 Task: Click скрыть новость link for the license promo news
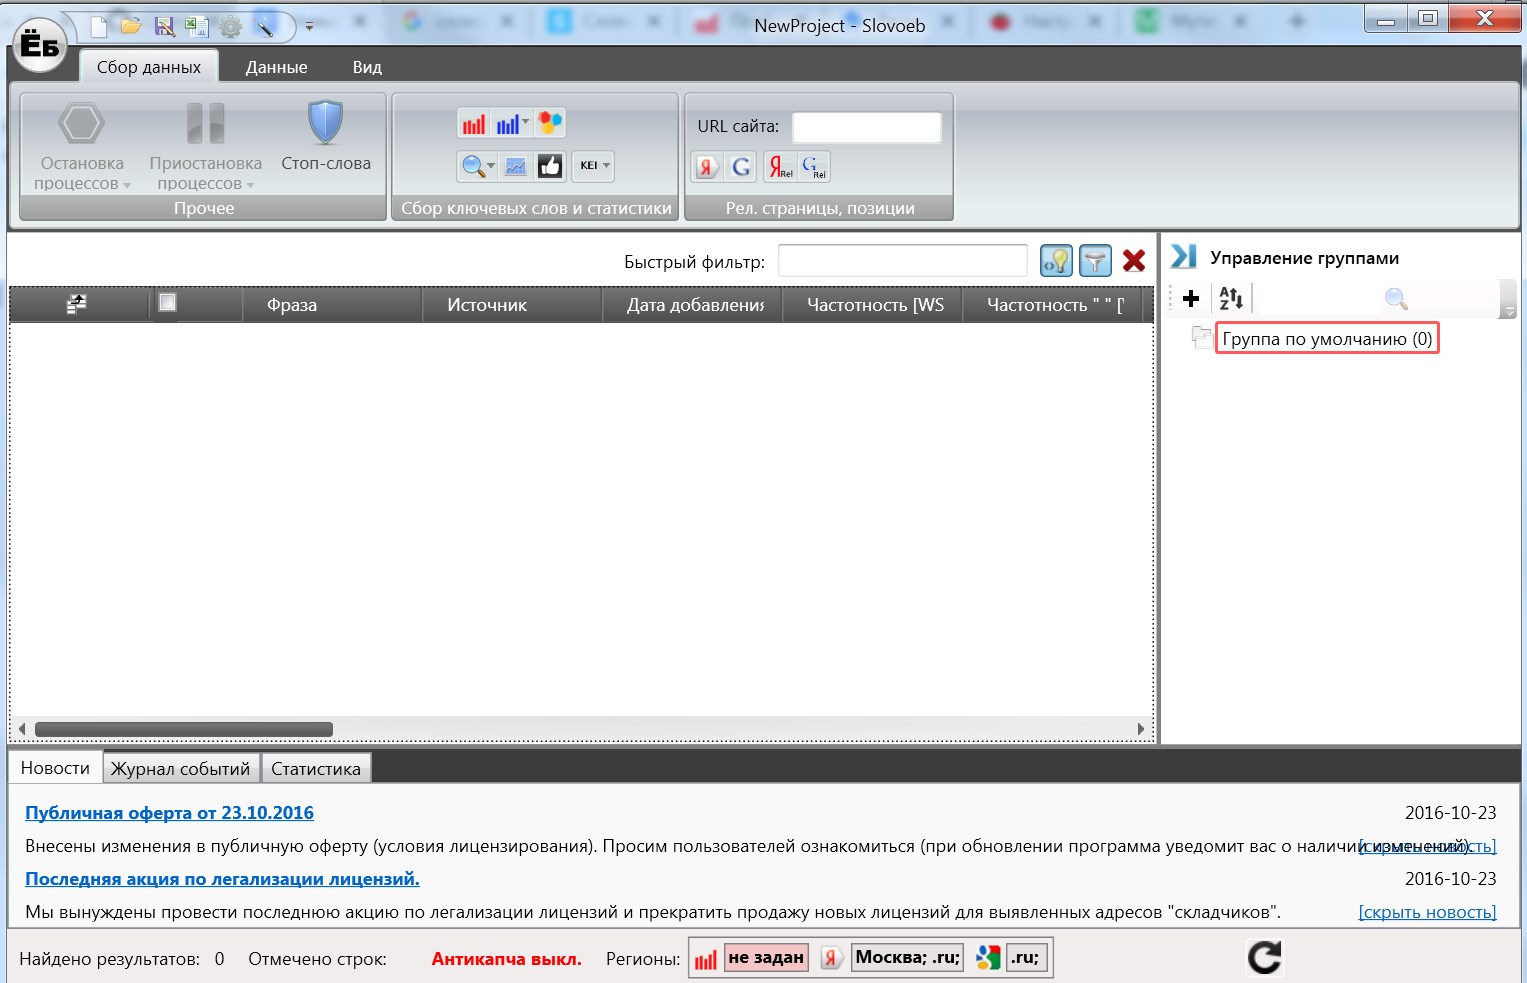pos(1427,912)
